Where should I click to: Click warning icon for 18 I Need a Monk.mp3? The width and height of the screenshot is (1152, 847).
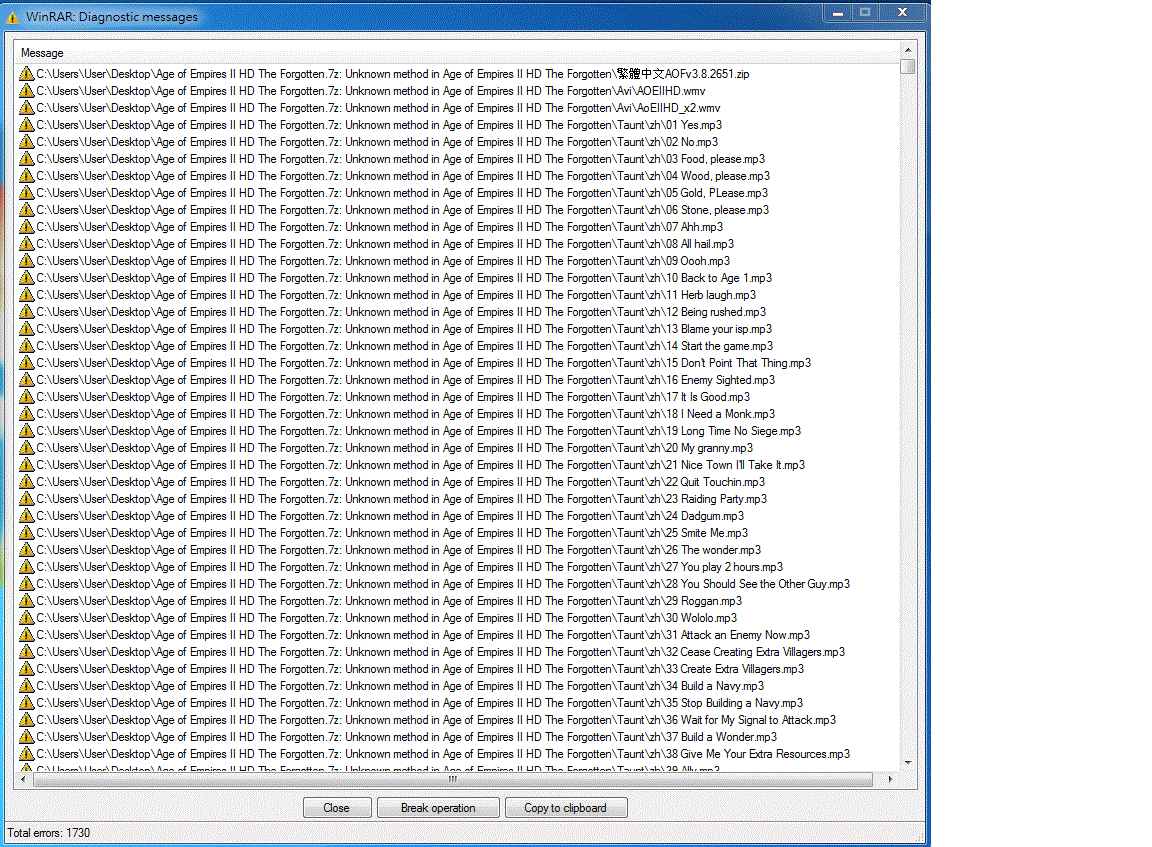click(26, 414)
